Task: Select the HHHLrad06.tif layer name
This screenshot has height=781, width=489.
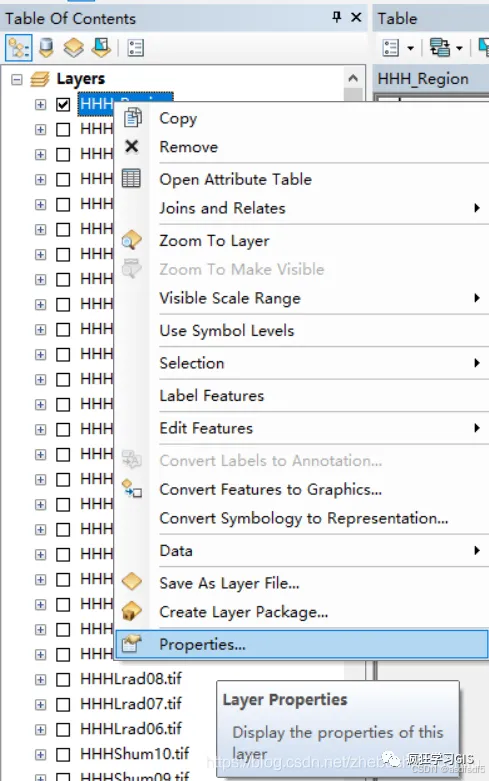Action: click(x=131, y=729)
